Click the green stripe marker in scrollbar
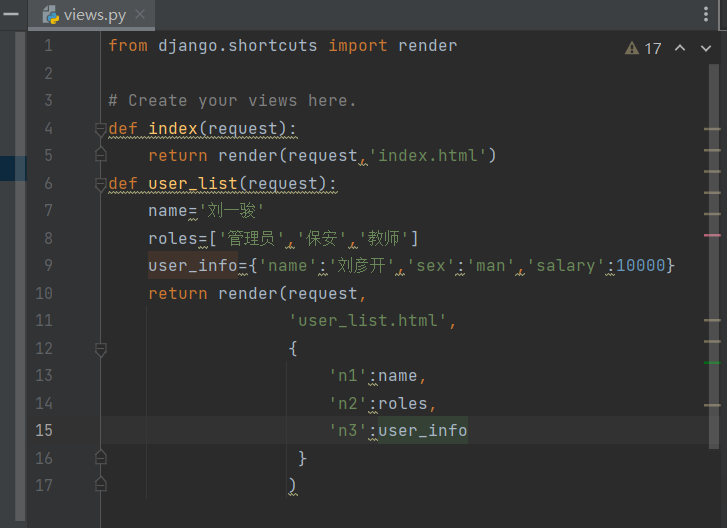Screen dimensions: 727x528 pyautogui.click(x=712, y=362)
